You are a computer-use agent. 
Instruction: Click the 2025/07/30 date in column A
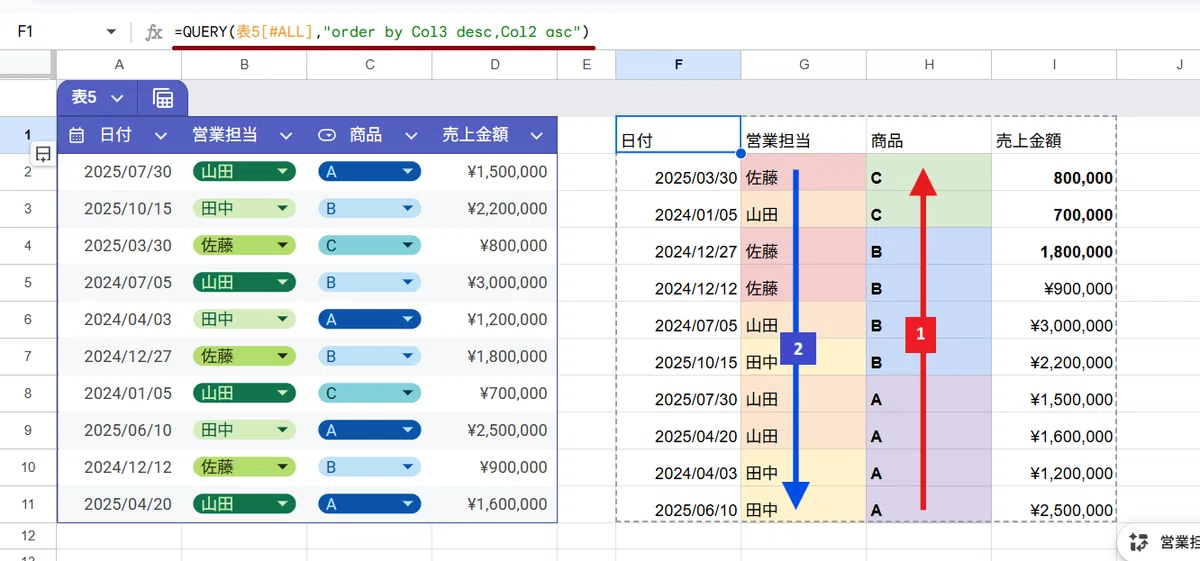coord(128,172)
